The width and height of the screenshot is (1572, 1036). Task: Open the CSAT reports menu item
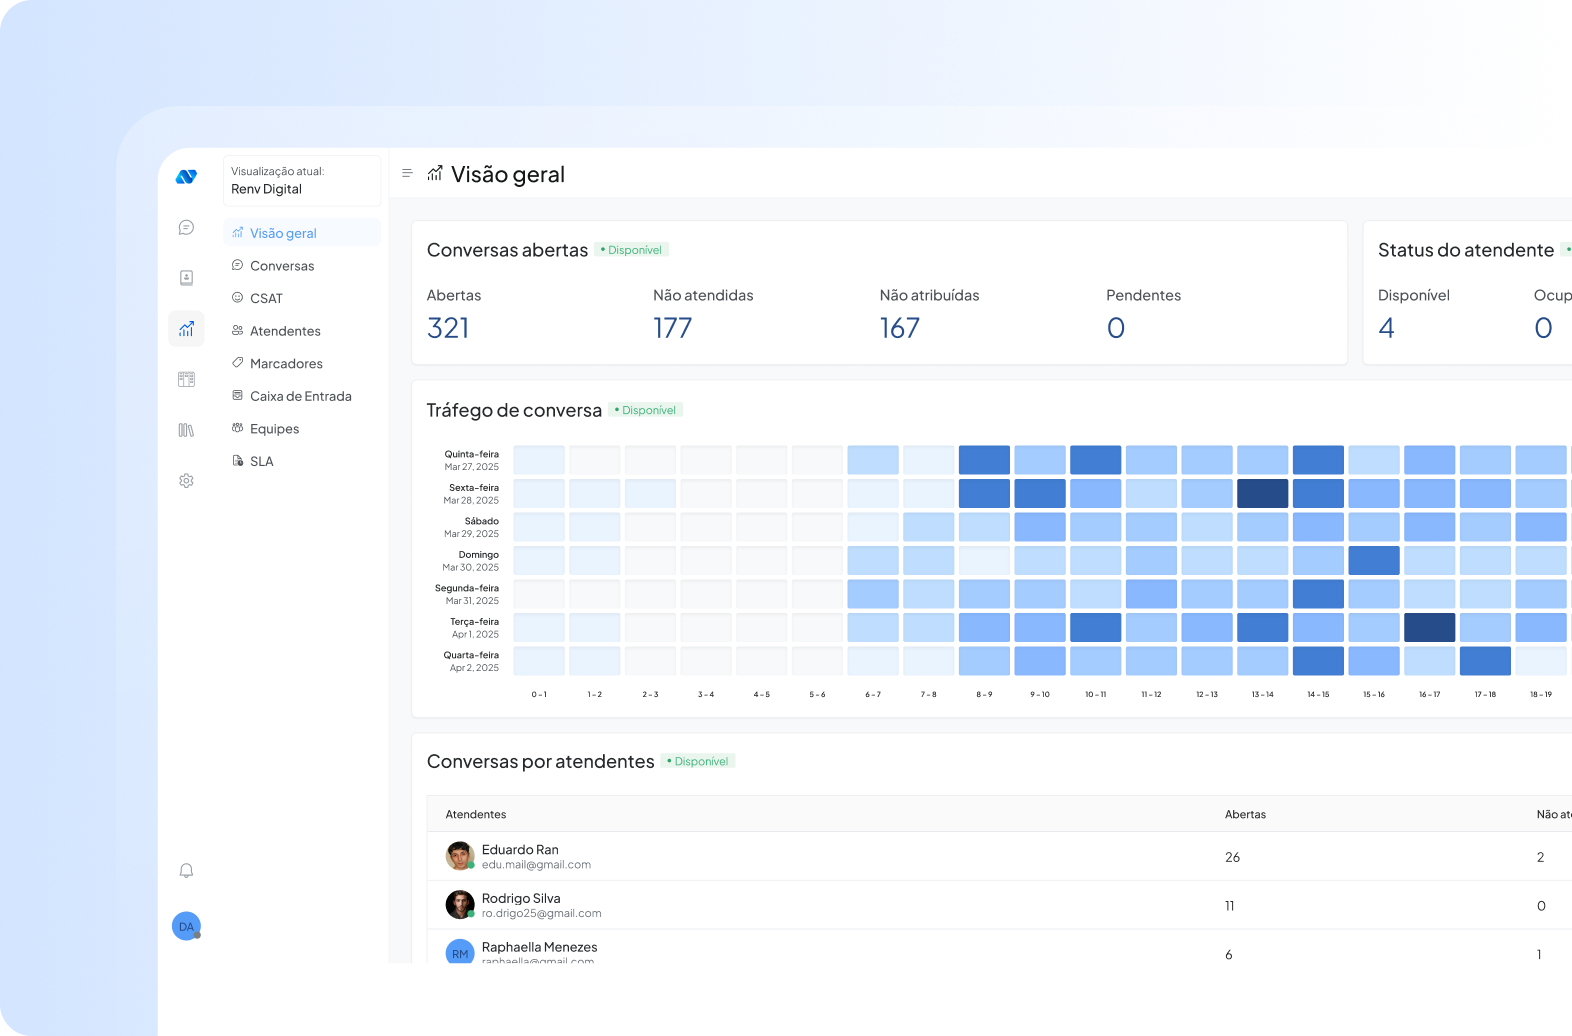tap(266, 298)
